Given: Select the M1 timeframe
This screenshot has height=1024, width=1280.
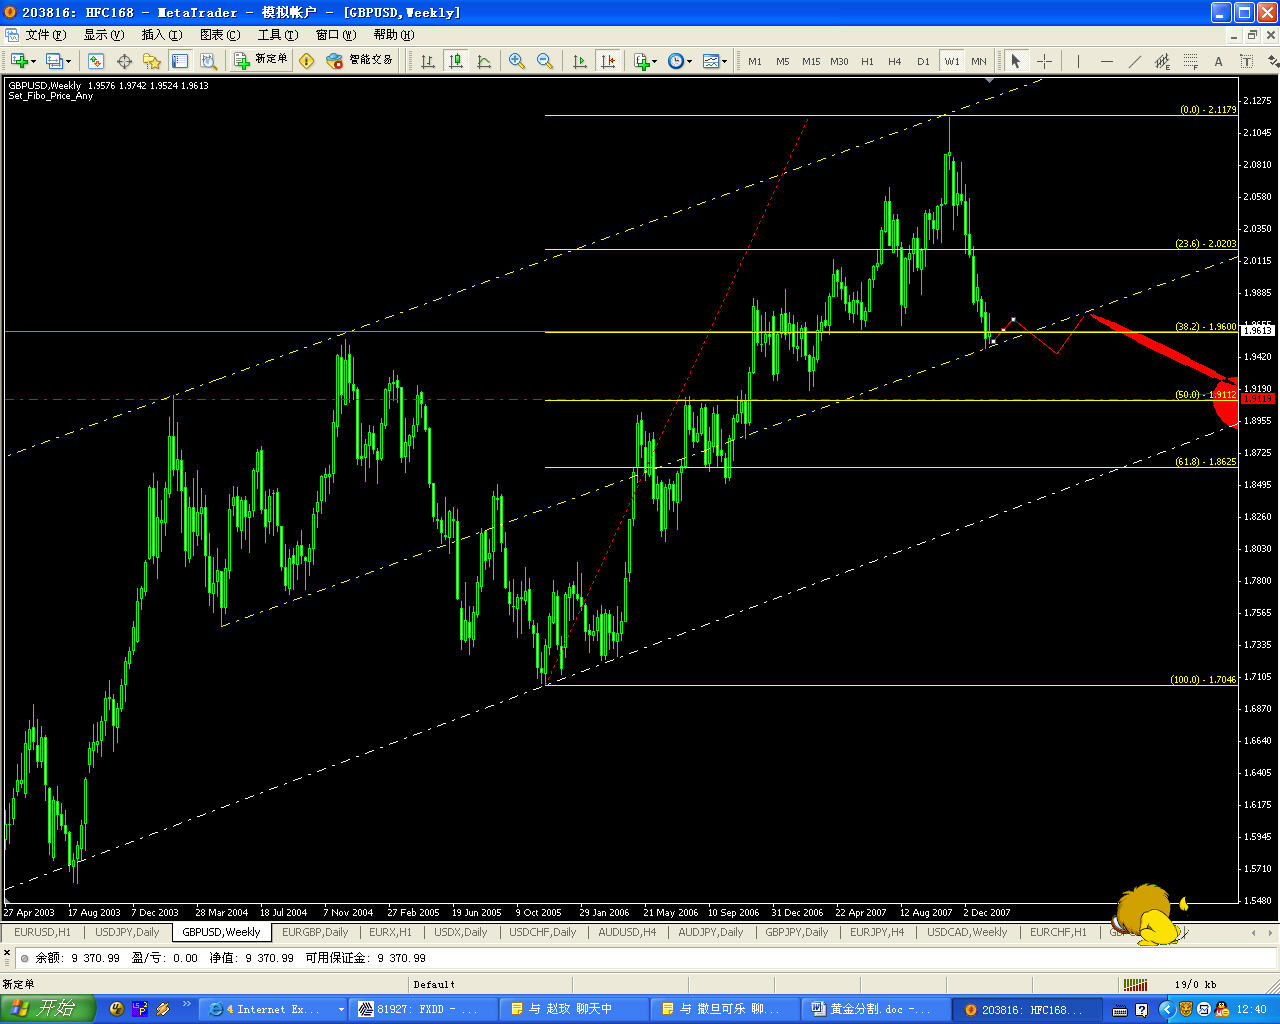Looking at the screenshot, I should (755, 61).
